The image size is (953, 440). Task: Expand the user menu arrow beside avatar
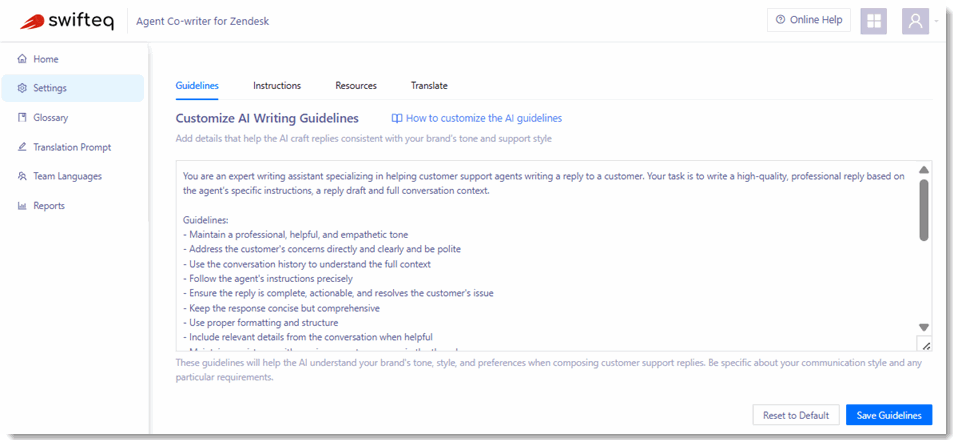(936, 21)
